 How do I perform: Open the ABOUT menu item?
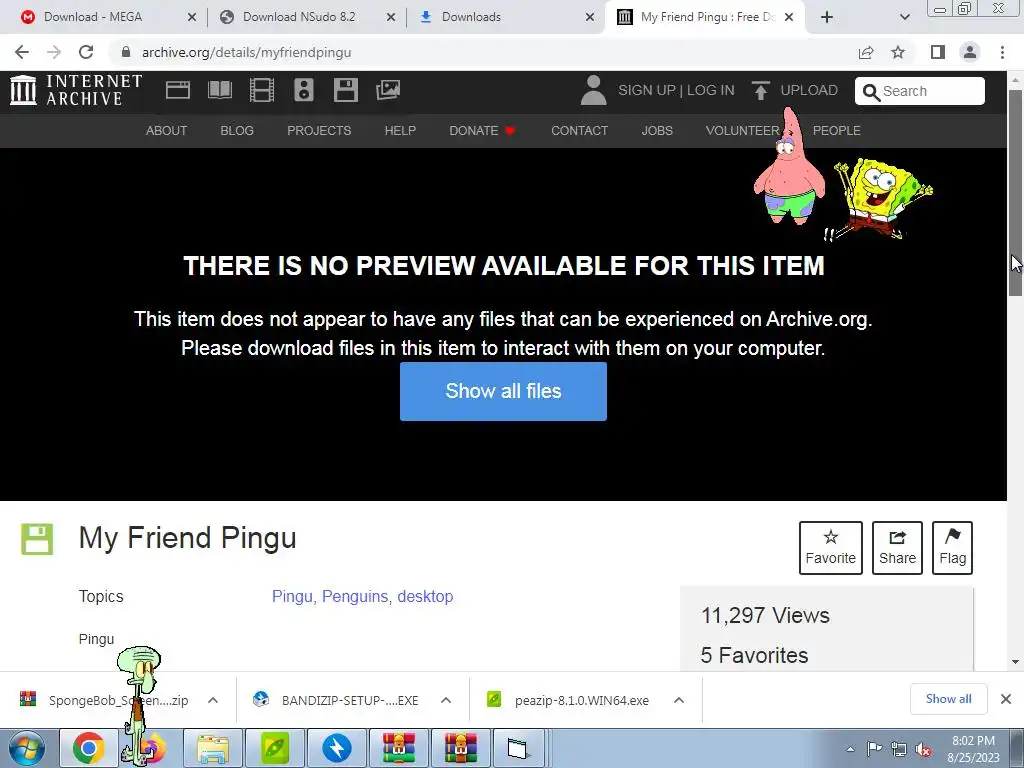pos(167,131)
